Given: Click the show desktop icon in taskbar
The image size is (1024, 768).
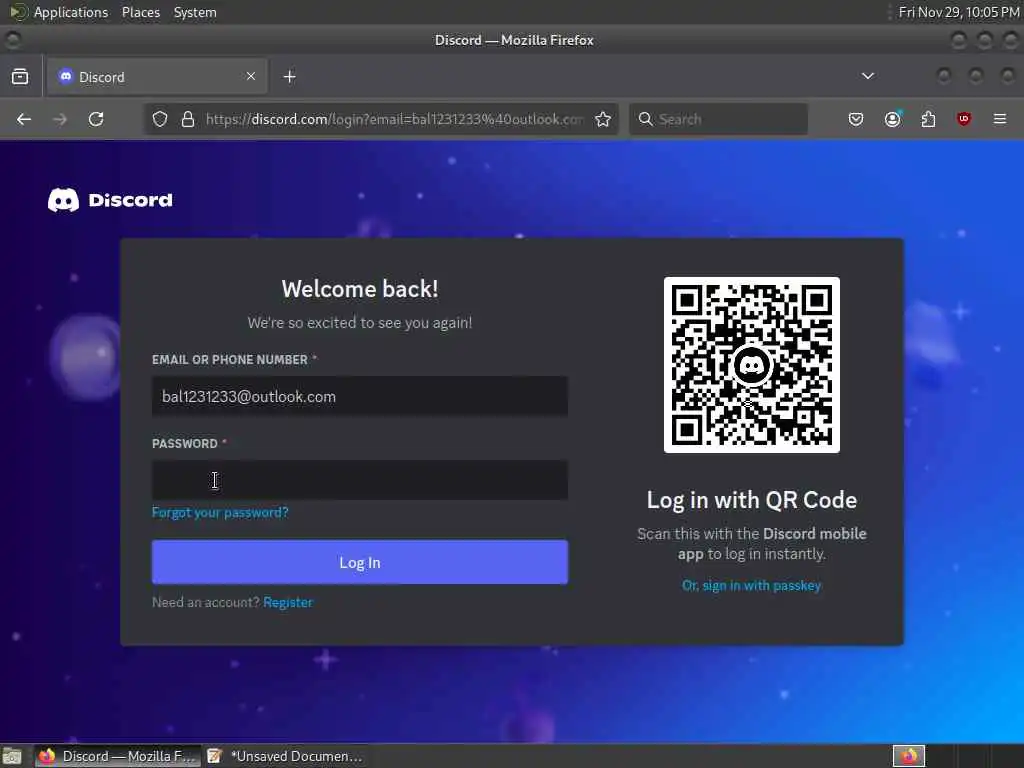Looking at the screenshot, I should pyautogui.click(x=12, y=756).
